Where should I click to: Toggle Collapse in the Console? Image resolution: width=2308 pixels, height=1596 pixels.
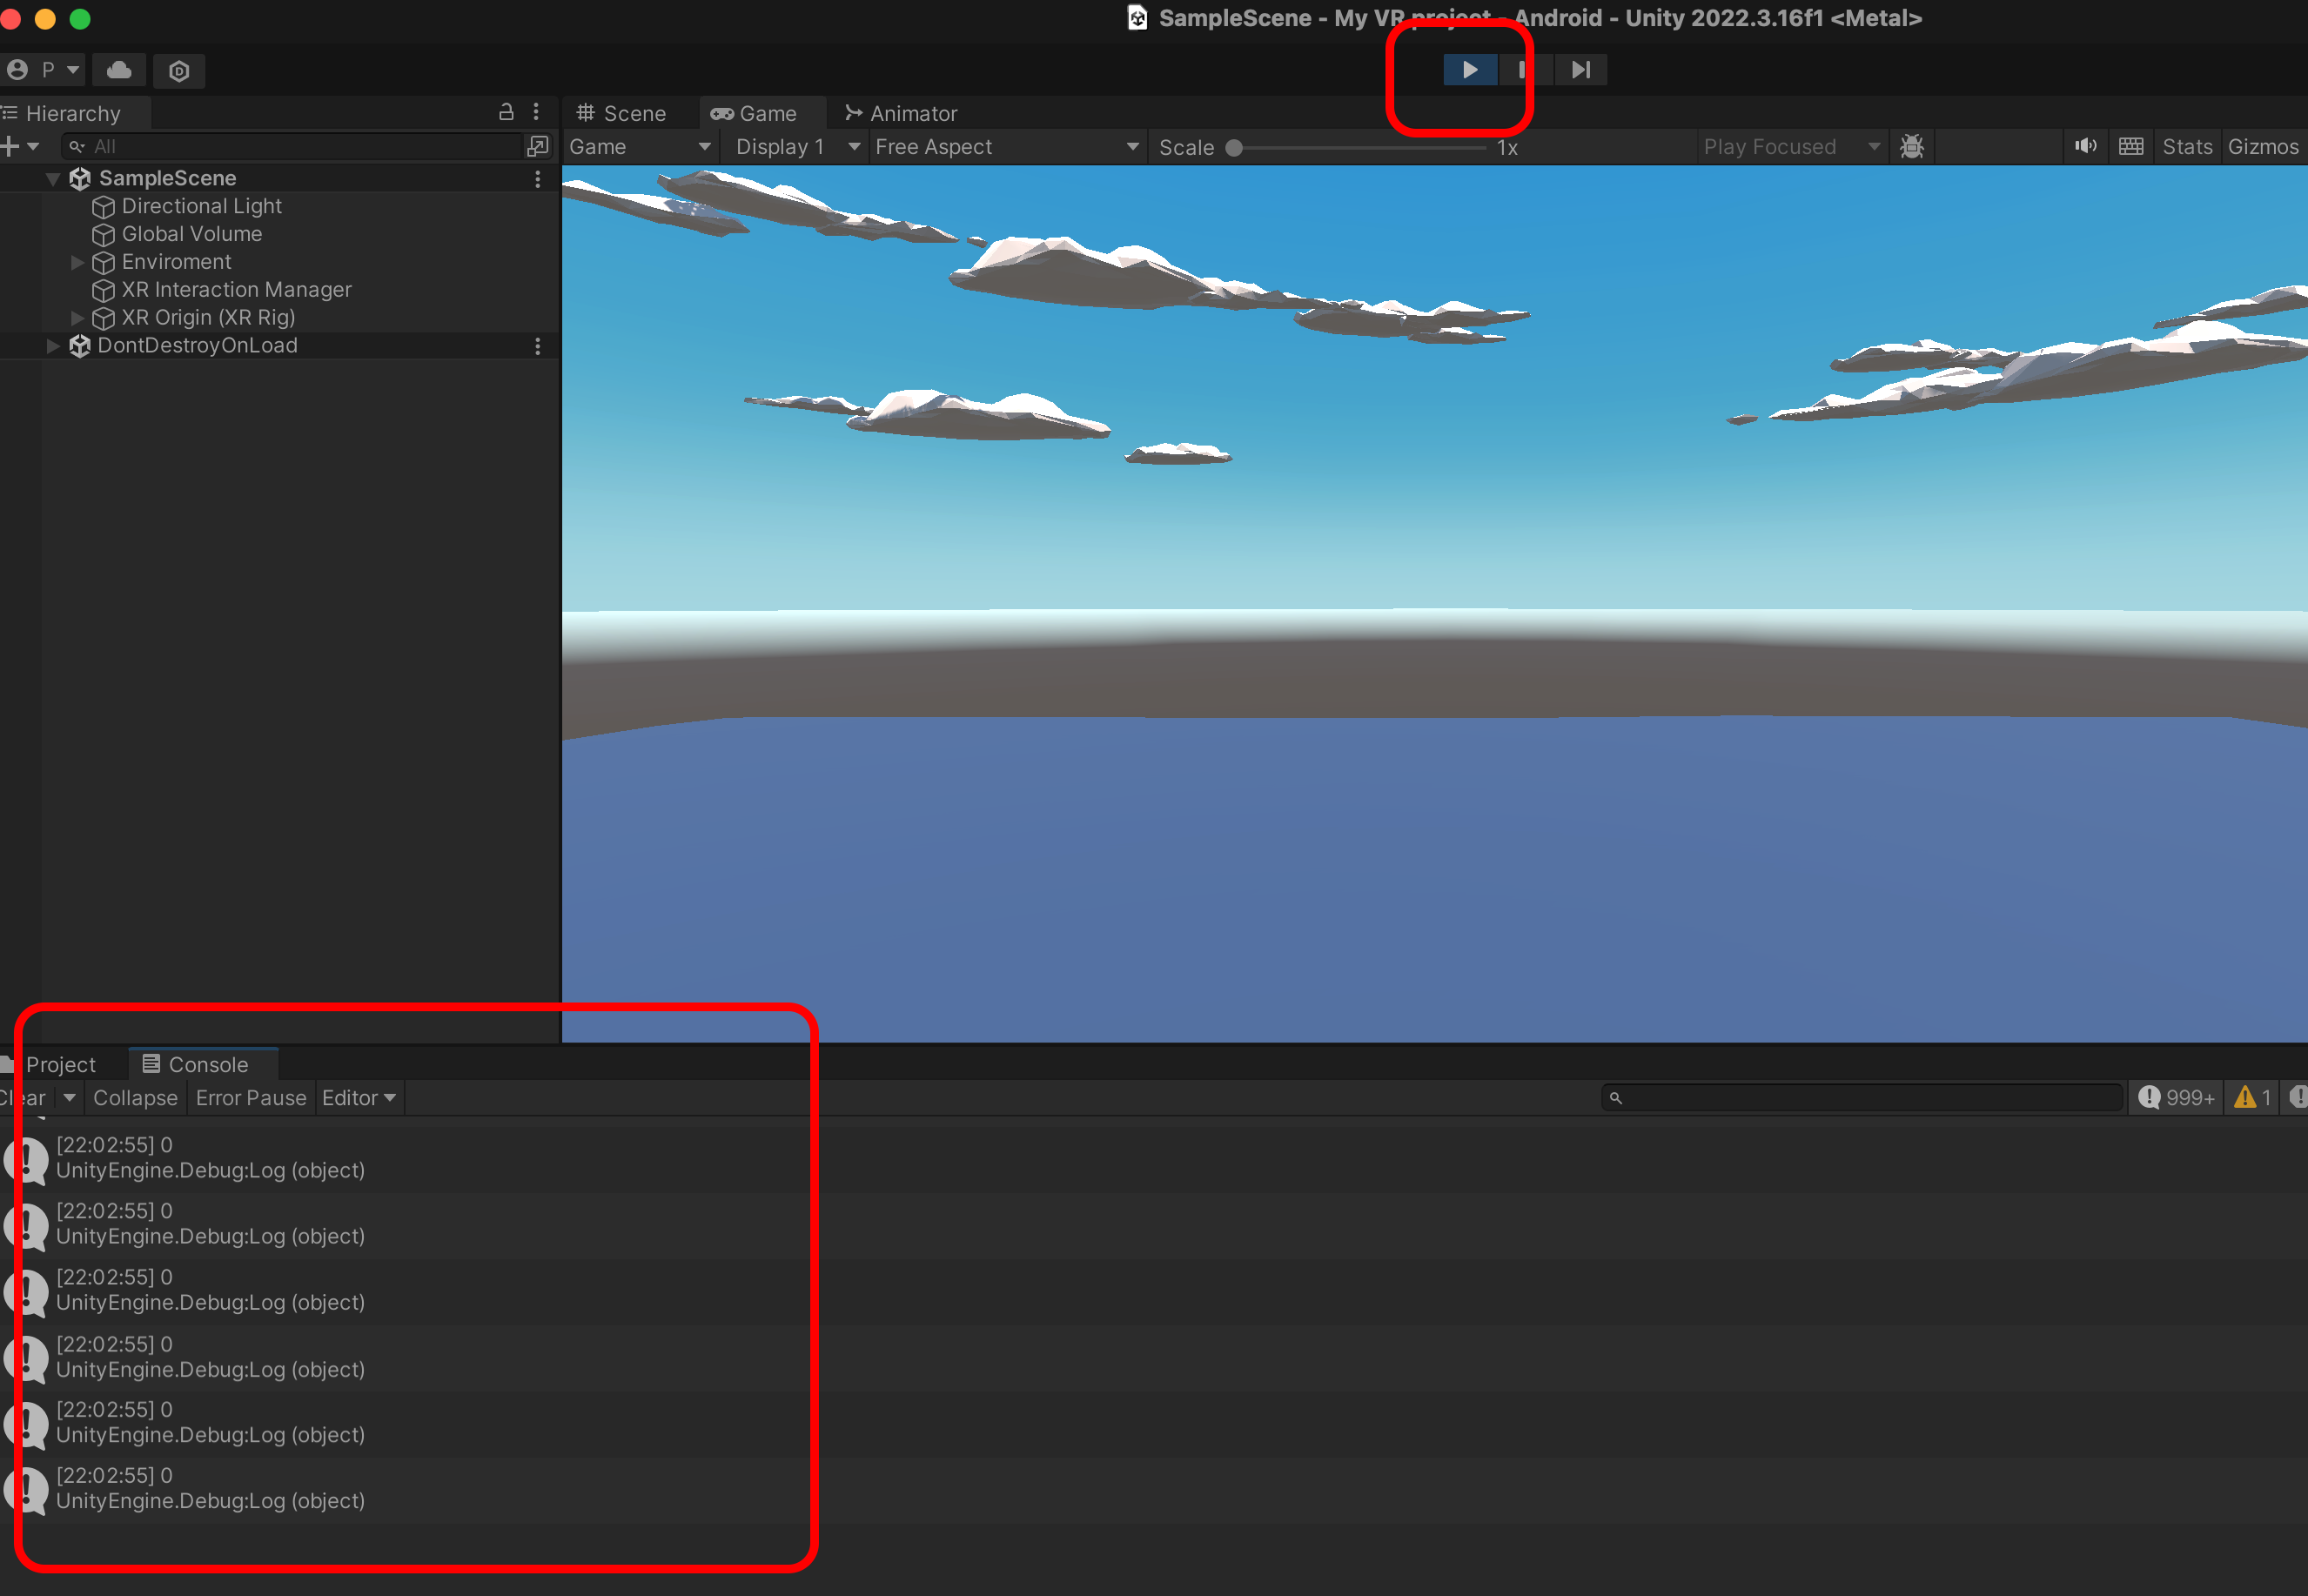tap(135, 1098)
